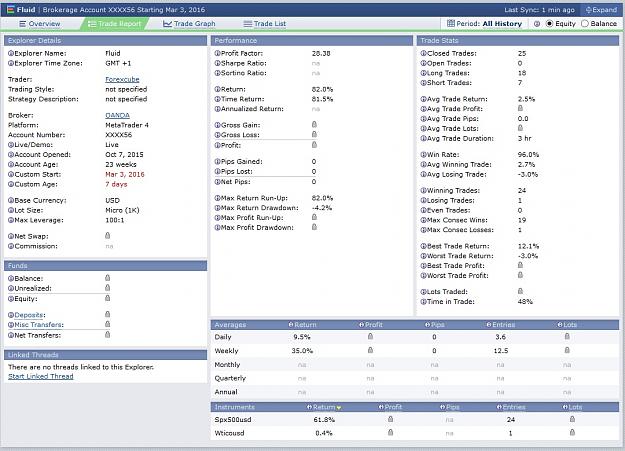Click lock icon next to Balance
Screen dimensions: 625x451
108,278
